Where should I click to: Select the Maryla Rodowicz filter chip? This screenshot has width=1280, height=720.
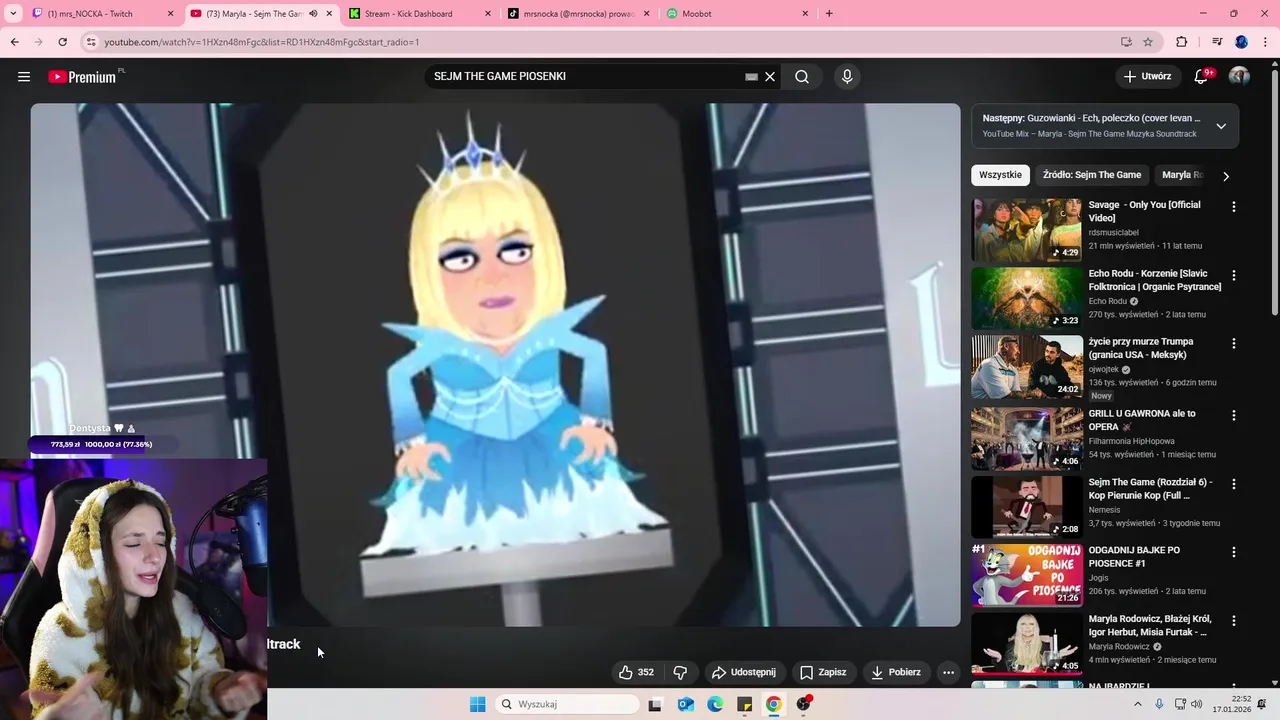[x=1182, y=175]
